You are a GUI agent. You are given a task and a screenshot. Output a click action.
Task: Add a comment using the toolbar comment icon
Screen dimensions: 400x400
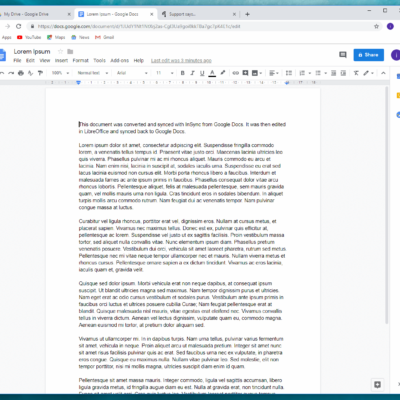(245, 73)
